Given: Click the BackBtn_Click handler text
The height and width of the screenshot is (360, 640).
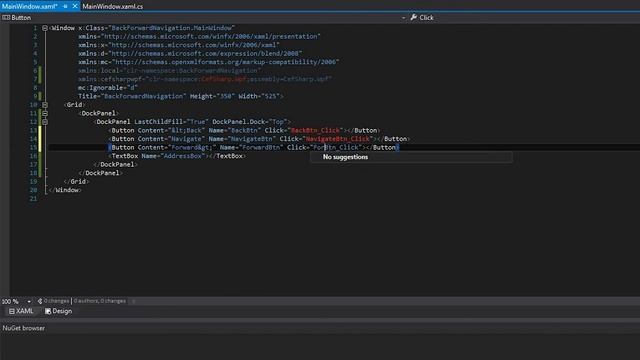Looking at the screenshot, I should [316, 130].
